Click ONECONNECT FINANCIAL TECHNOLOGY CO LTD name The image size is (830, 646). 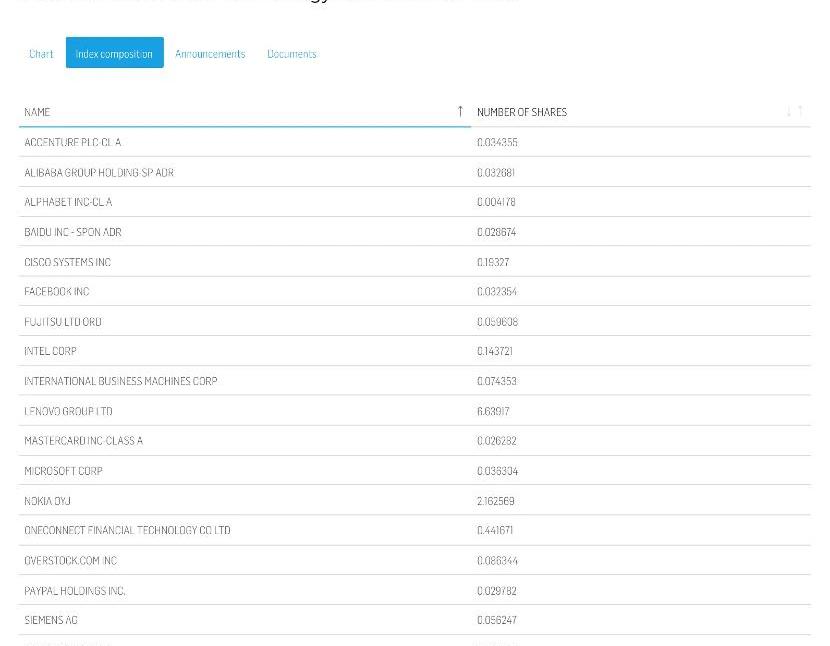(x=128, y=530)
